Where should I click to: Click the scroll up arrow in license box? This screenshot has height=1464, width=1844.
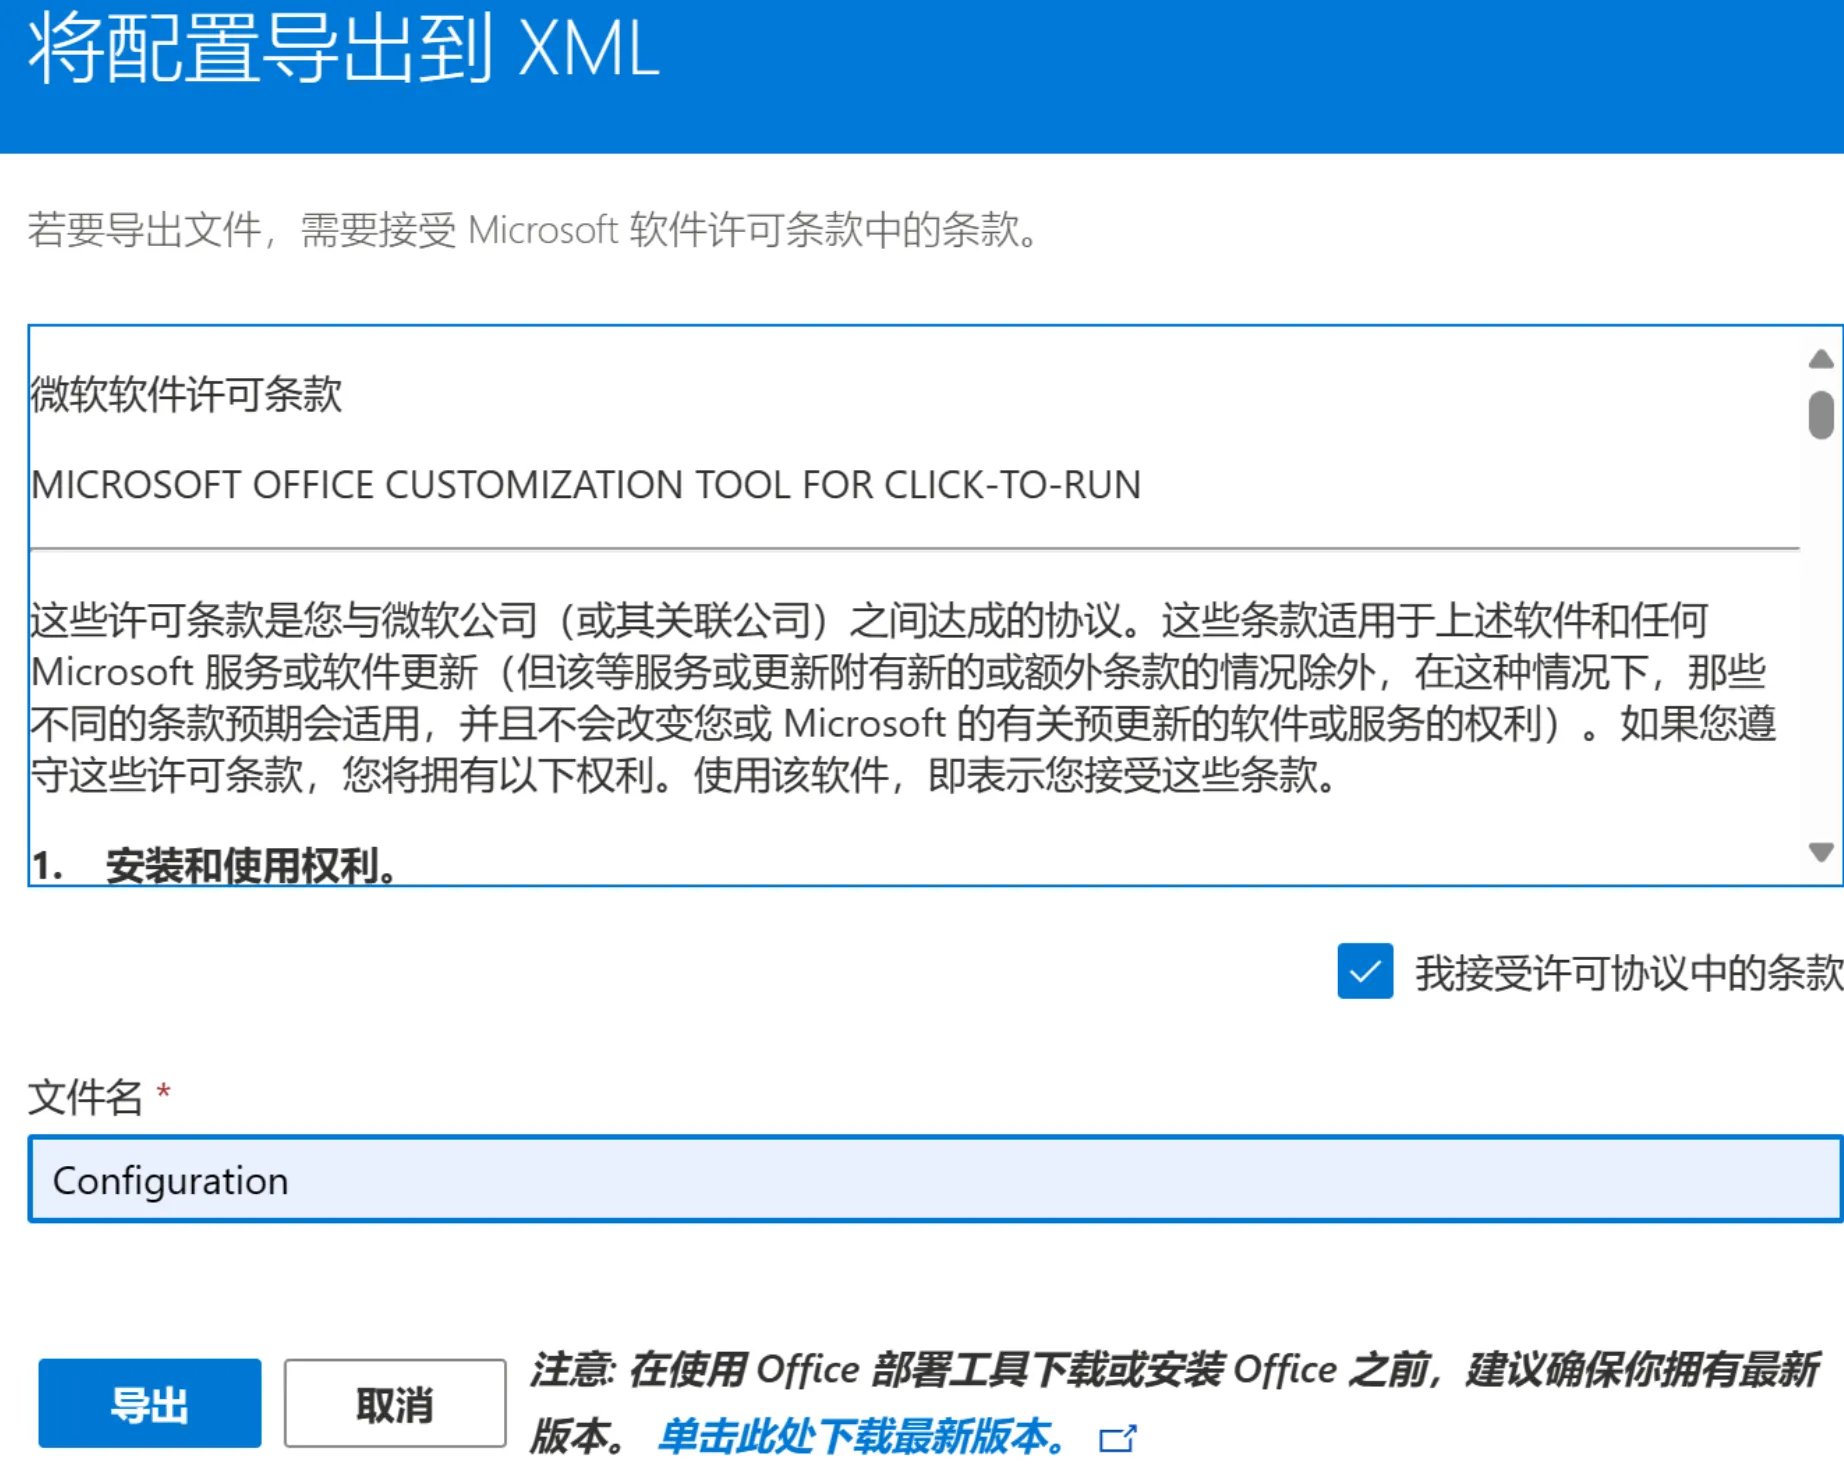click(1820, 359)
